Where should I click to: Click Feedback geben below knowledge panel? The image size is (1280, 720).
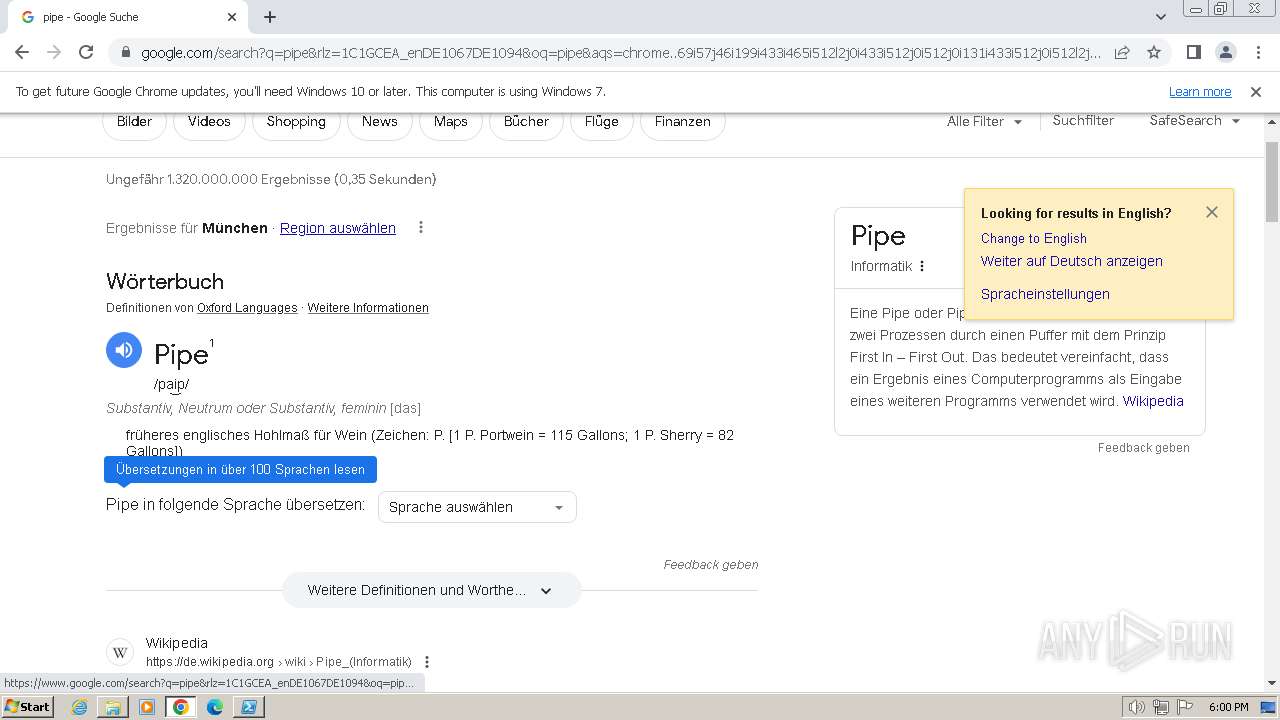[1144, 448]
